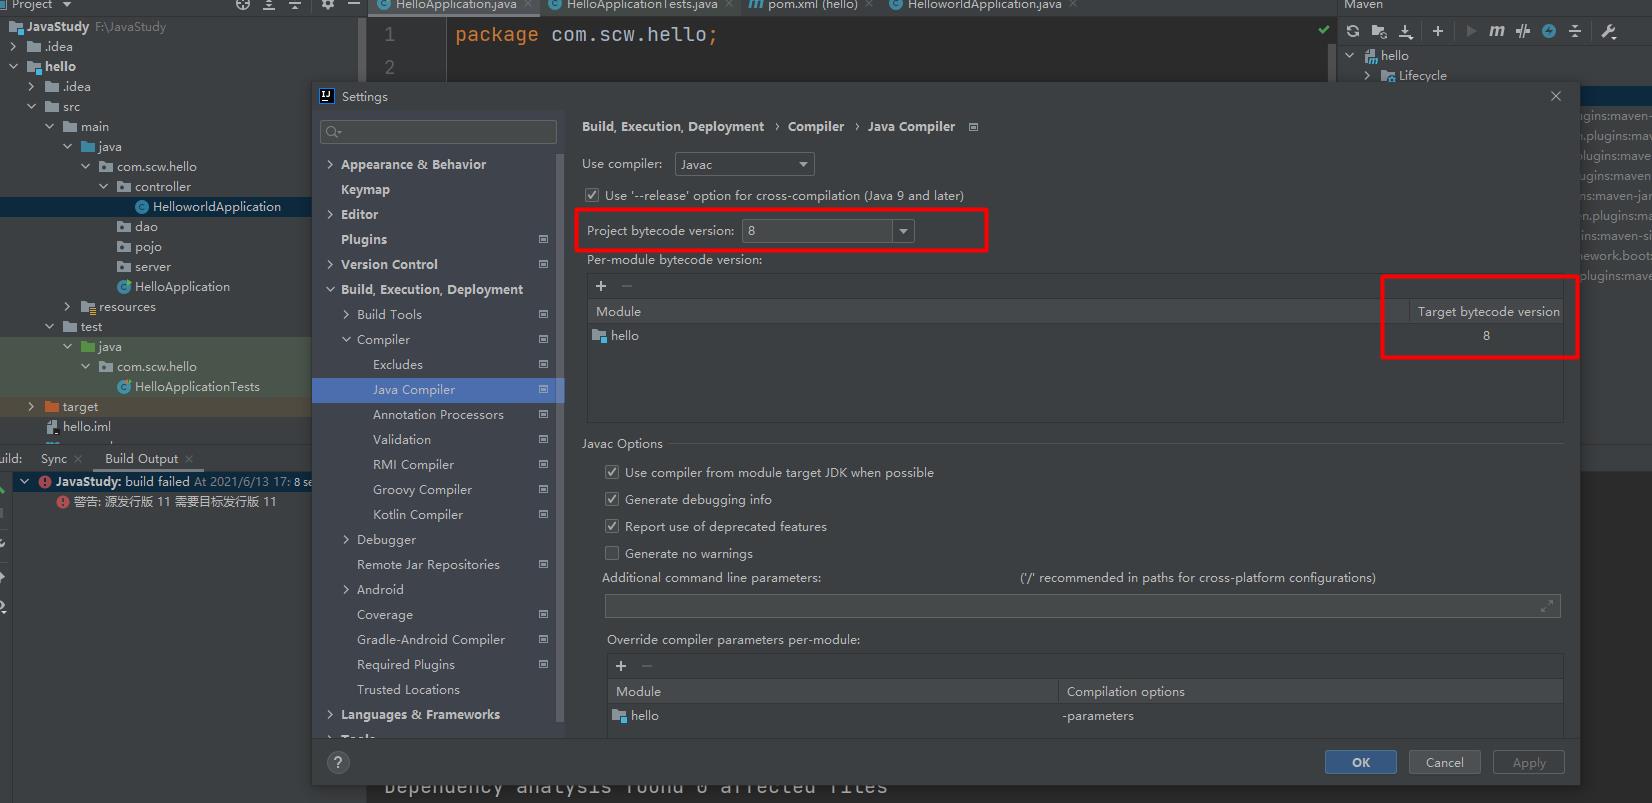1652x803 pixels.
Task: Open Project bytecode version dropdown arrow
Action: coord(903,231)
